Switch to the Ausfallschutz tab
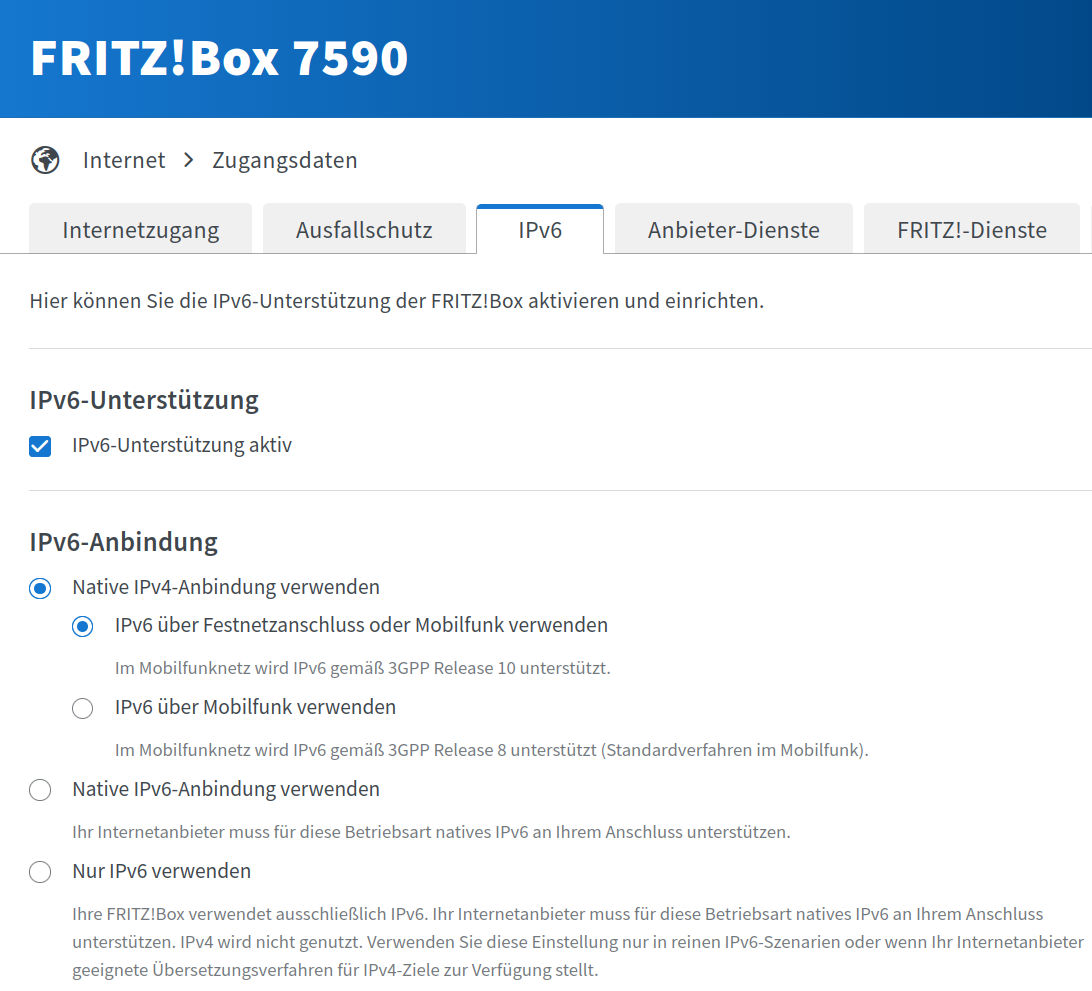1092x991 pixels. (x=364, y=229)
